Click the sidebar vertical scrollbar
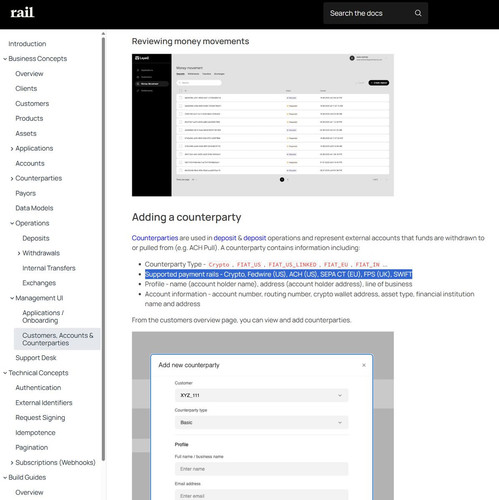The width and height of the screenshot is (499, 500). click(x=103, y=248)
